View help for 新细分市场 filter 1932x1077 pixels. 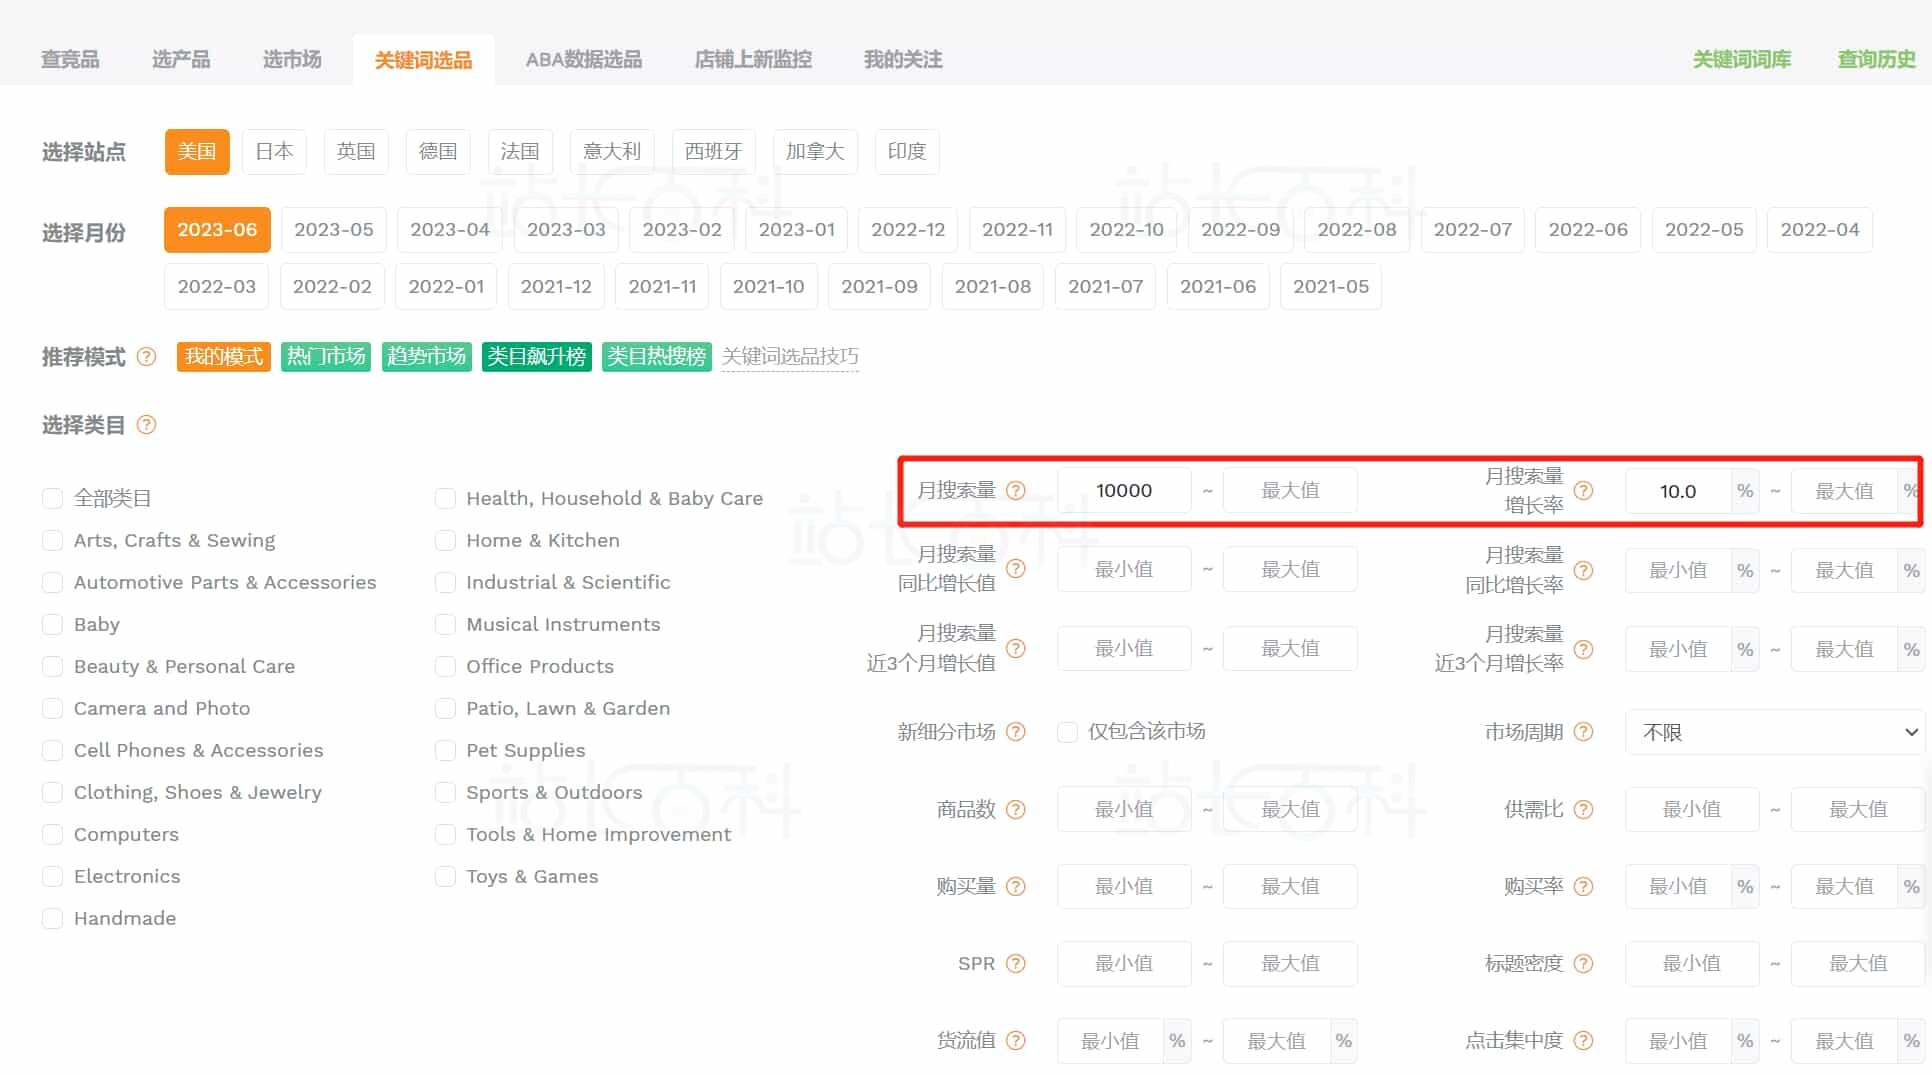1016,732
